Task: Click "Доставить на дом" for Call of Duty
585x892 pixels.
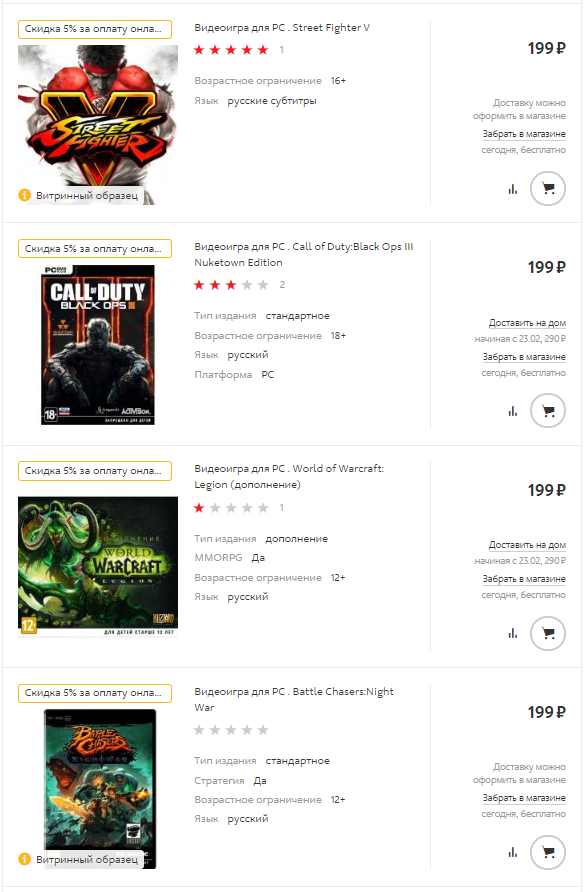Action: pos(527,323)
